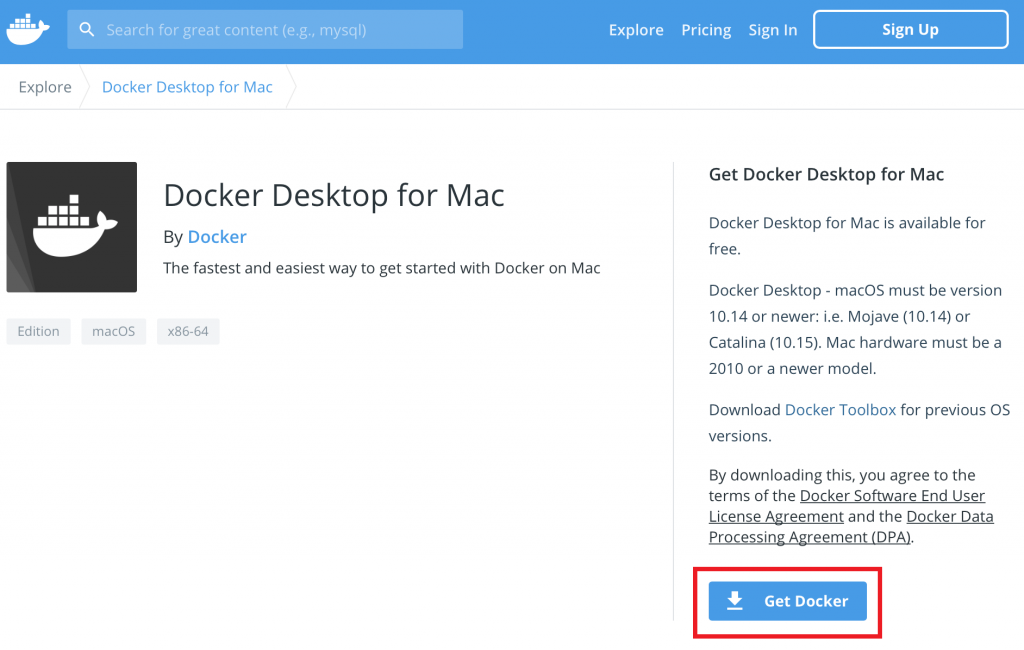Click Explore in the breadcrumb trail
The image size is (1024, 650).
[x=44, y=87]
